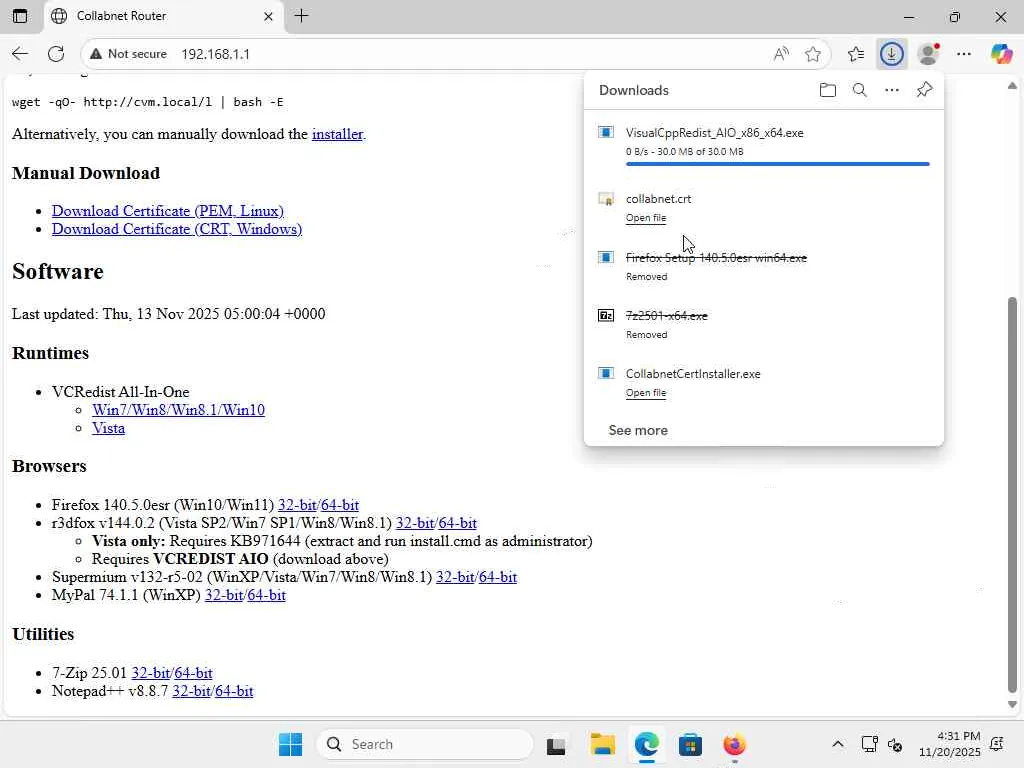
Task: Open CollabnetCertInstaller.exe via Open file
Action: click(x=646, y=393)
